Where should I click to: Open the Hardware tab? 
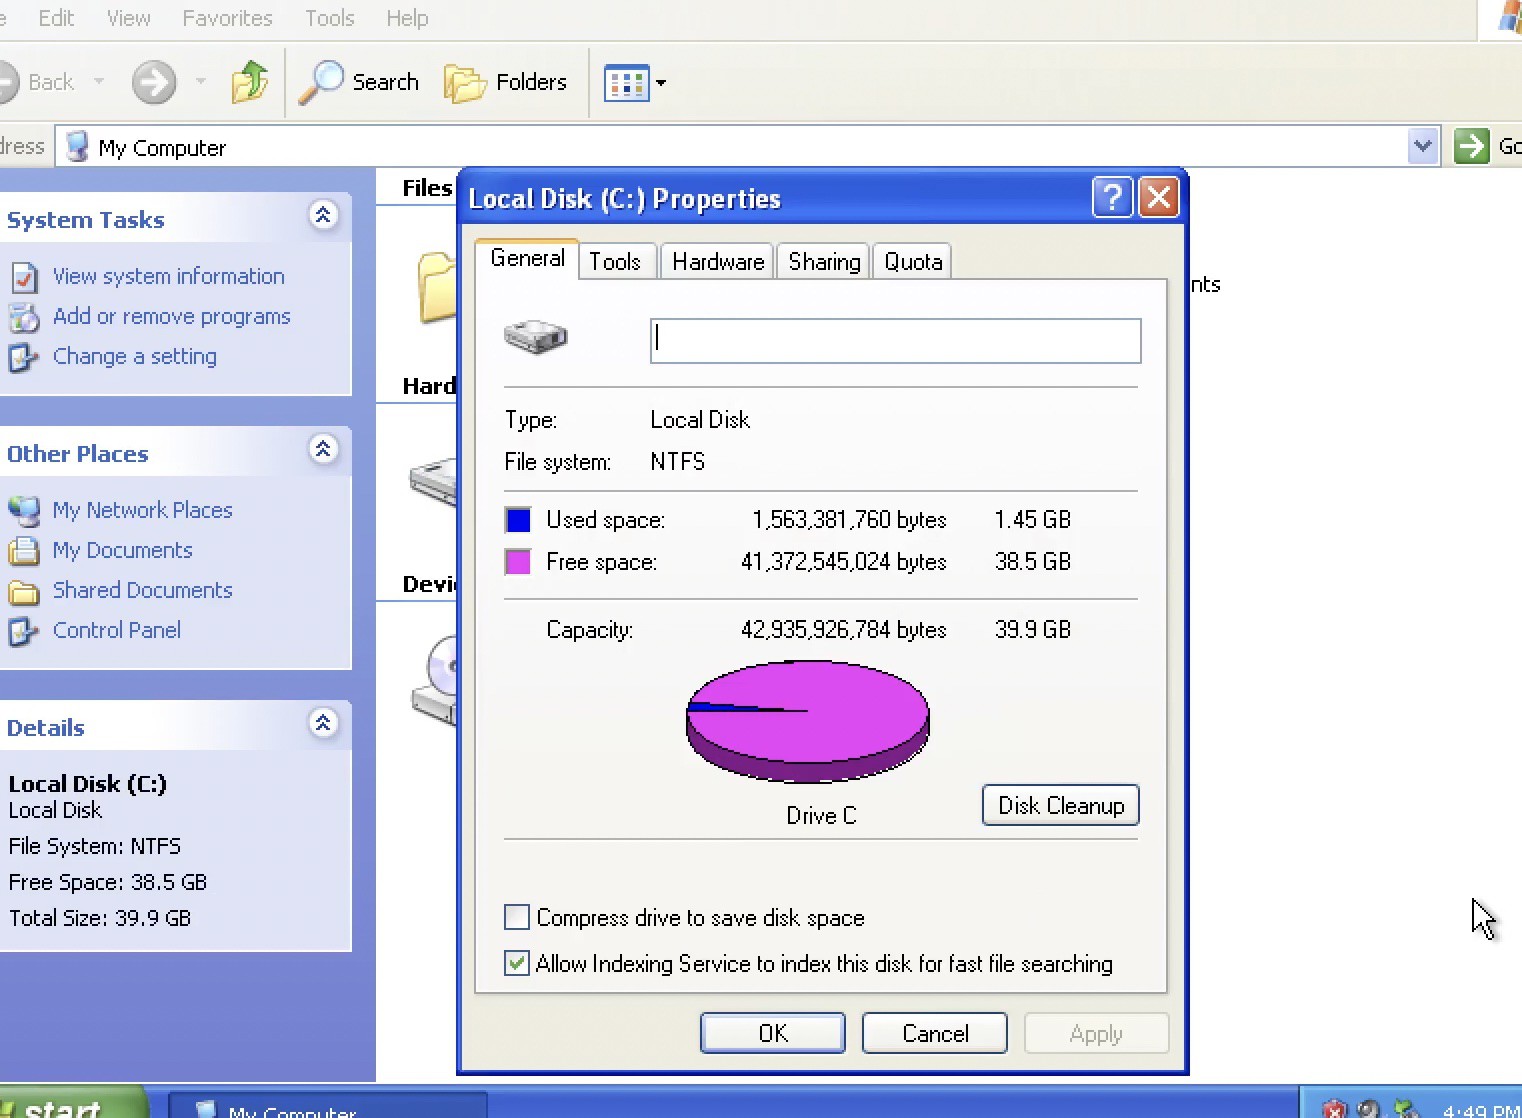tap(718, 262)
